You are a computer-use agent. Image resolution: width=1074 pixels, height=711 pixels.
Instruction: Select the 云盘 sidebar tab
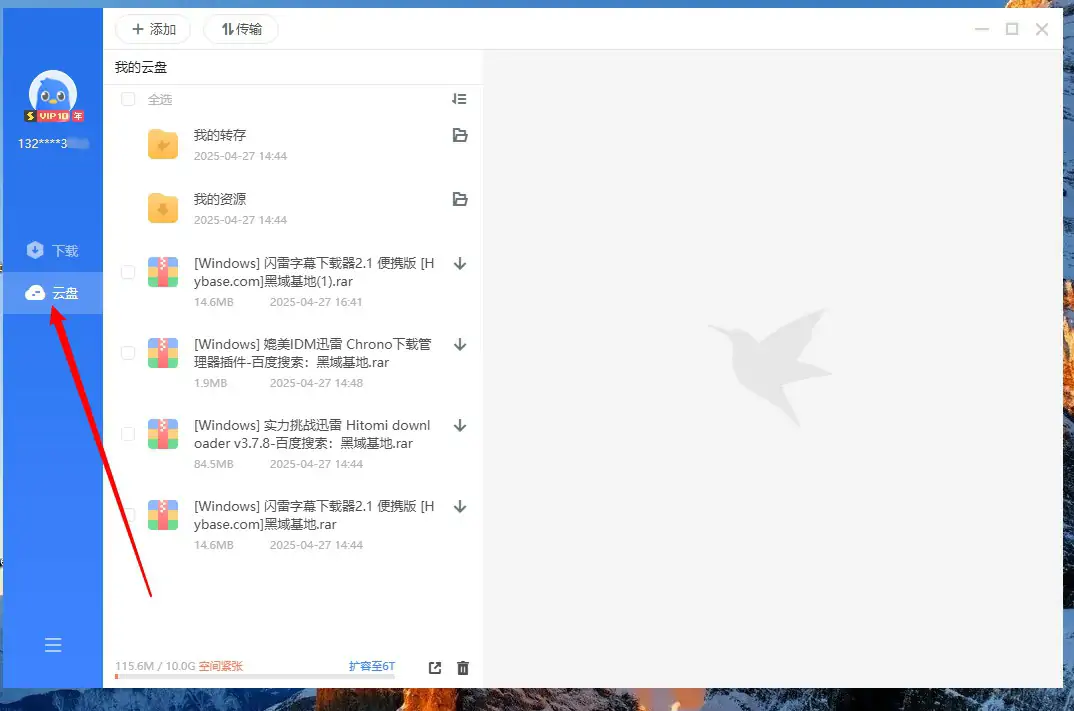click(x=53, y=293)
